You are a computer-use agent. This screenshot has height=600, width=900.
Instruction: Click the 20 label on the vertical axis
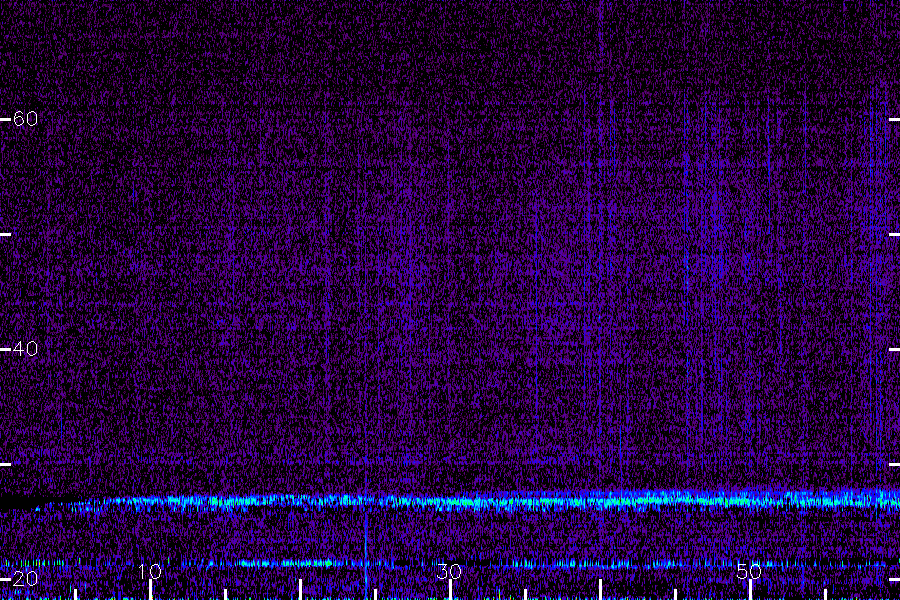25,578
